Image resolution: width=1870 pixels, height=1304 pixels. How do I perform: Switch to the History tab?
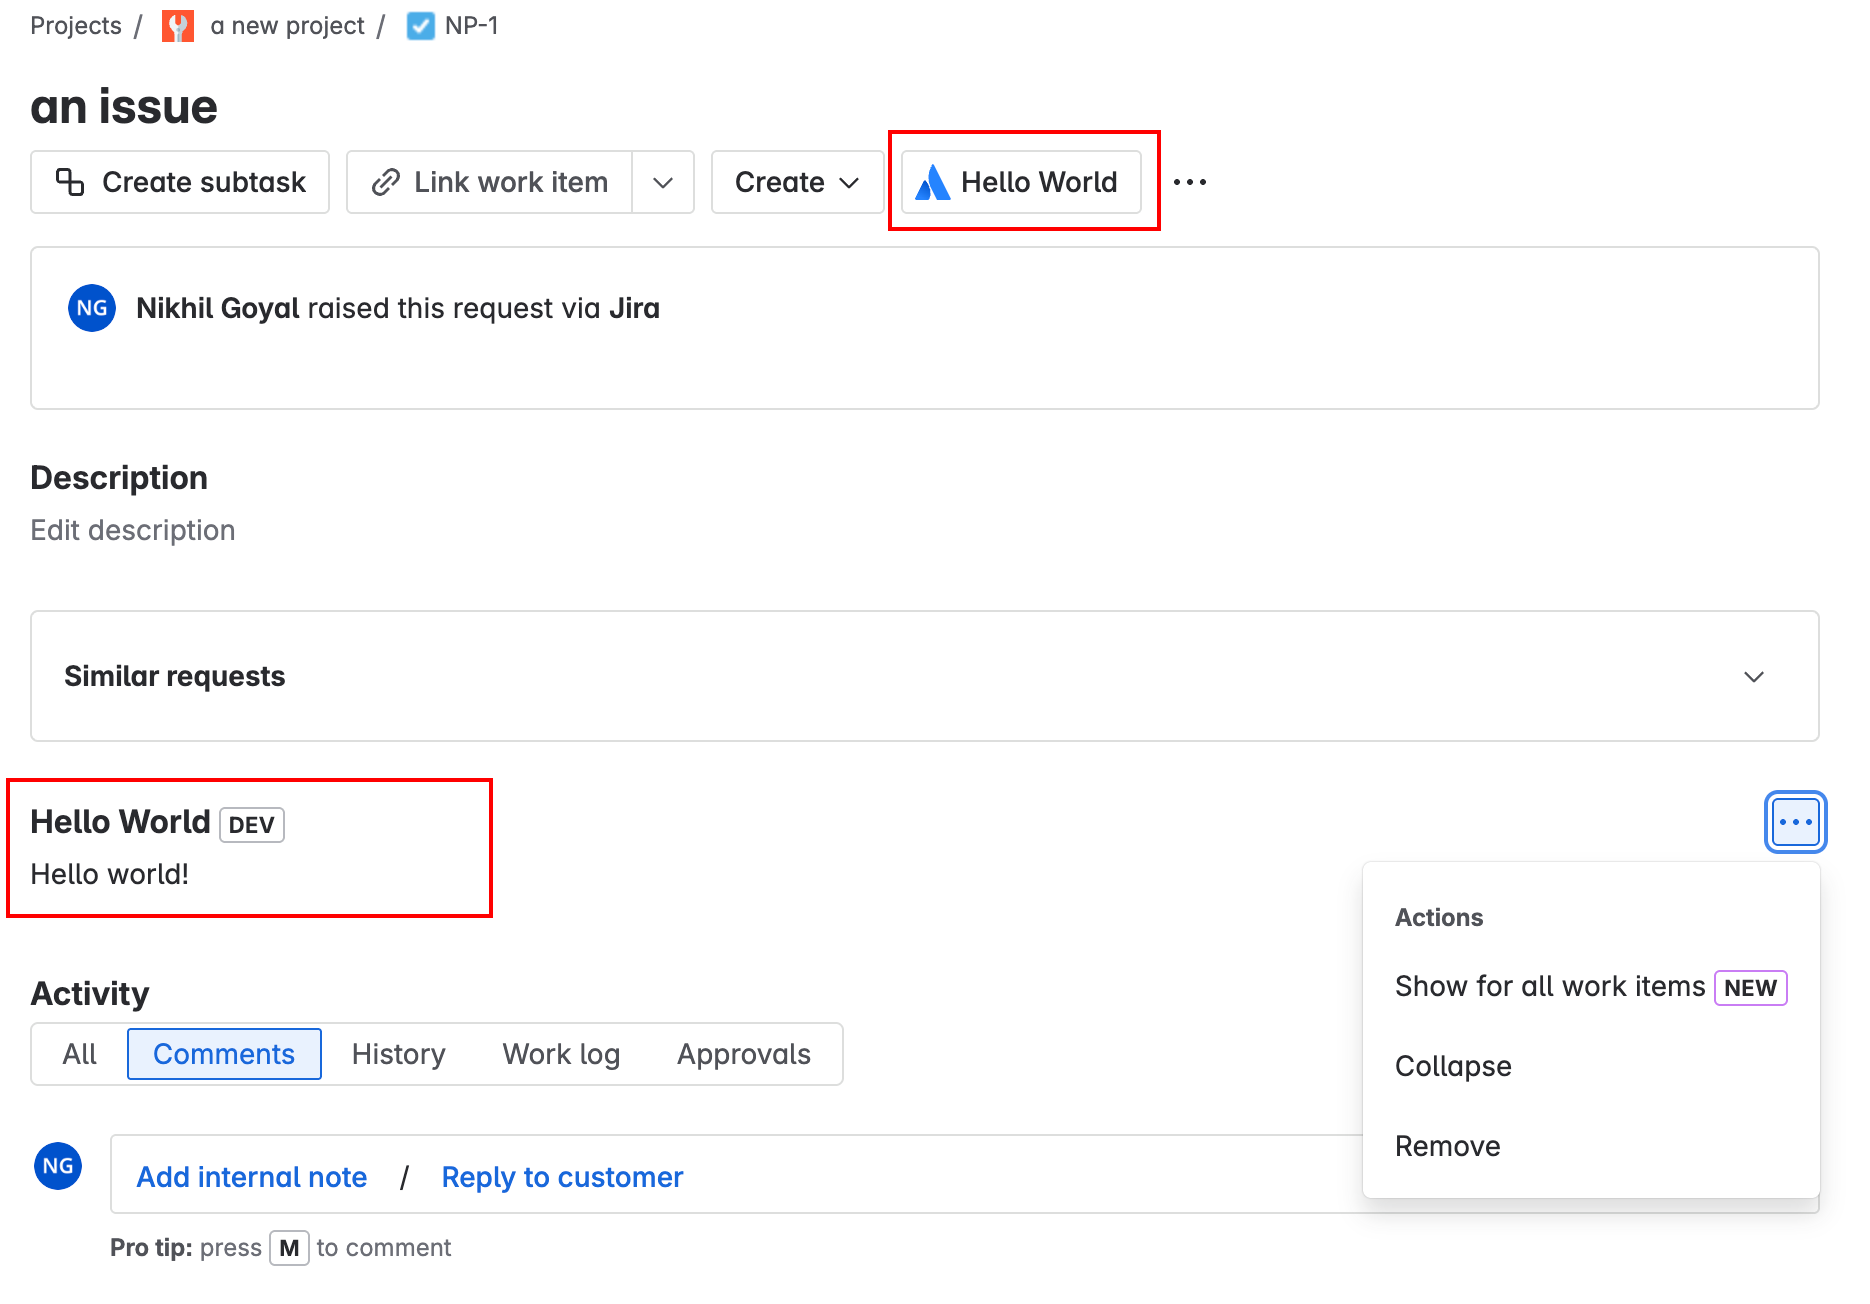(398, 1054)
